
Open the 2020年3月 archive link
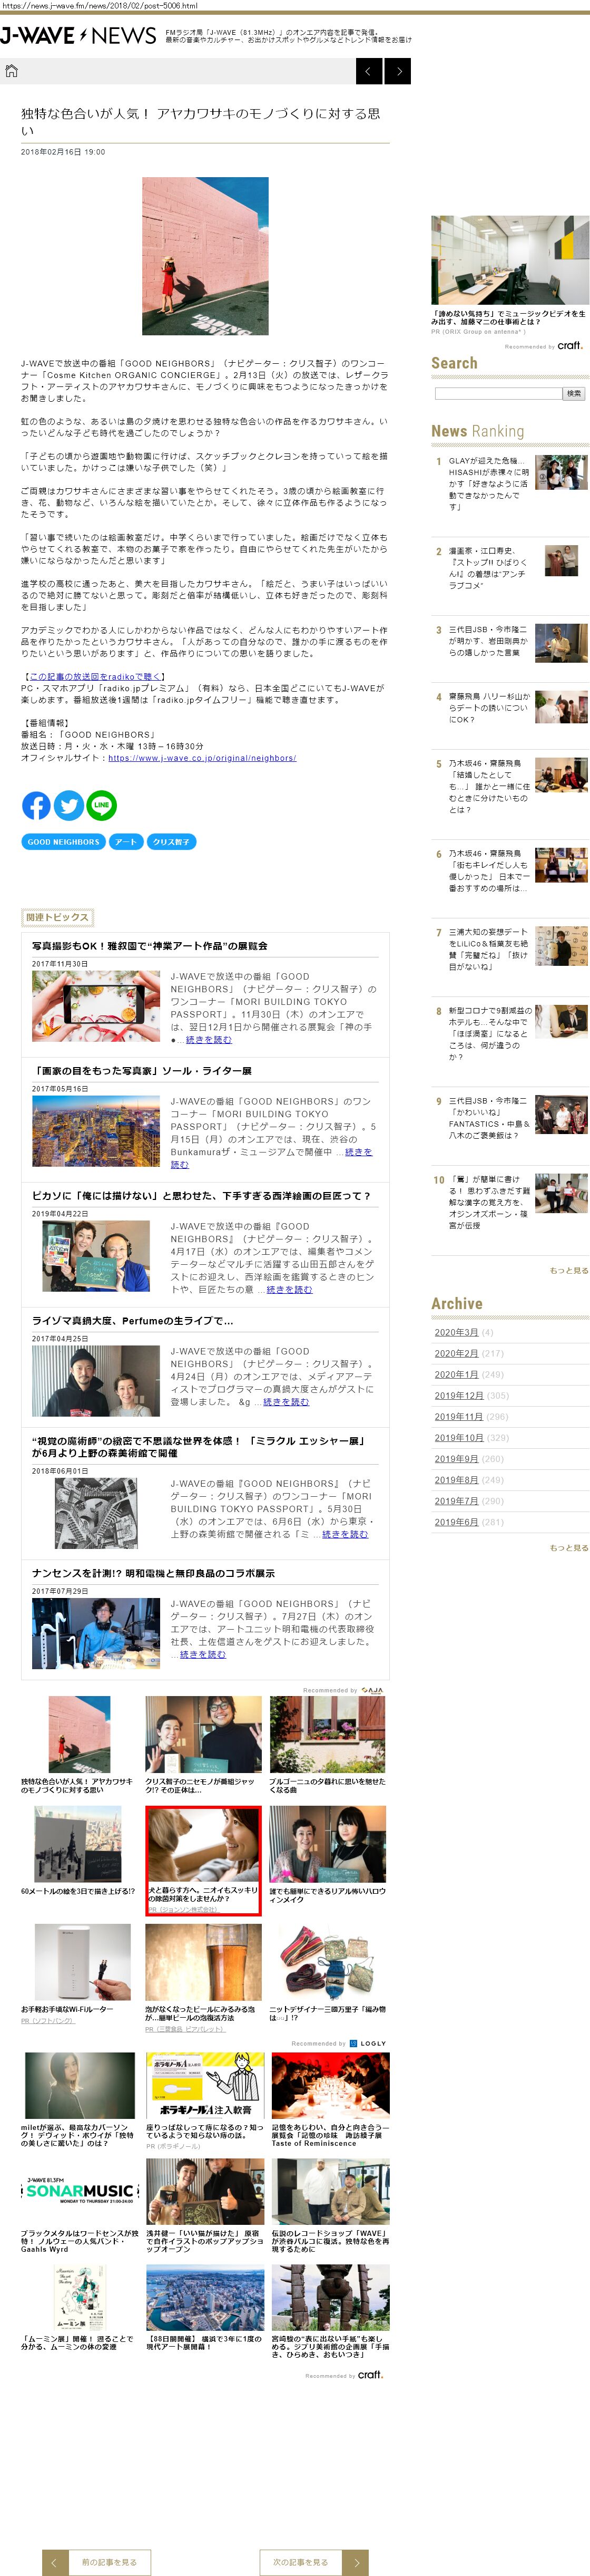456,1332
